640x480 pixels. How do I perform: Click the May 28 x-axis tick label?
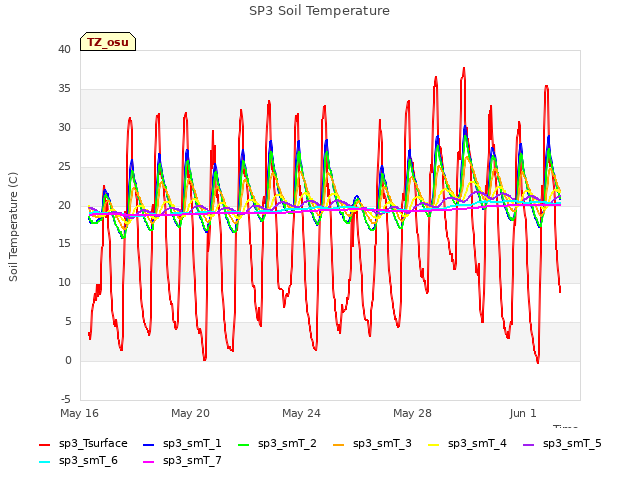[412, 413]
